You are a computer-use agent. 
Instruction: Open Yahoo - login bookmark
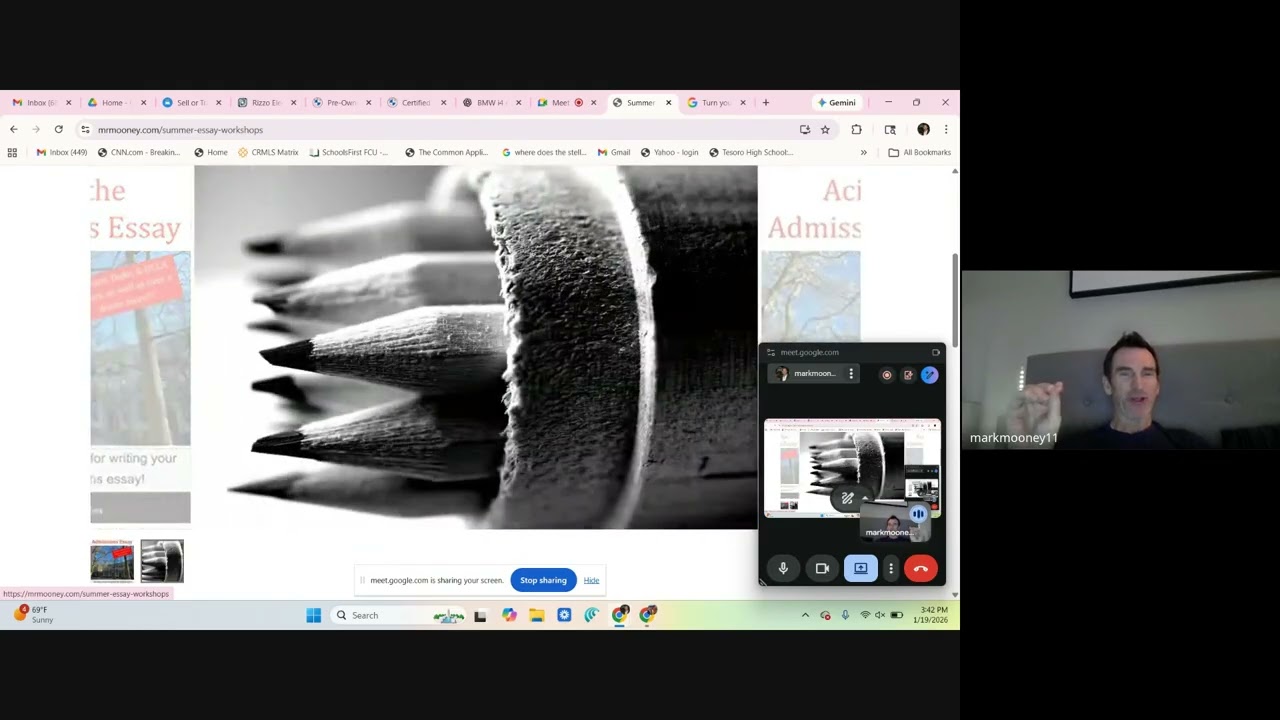669,152
